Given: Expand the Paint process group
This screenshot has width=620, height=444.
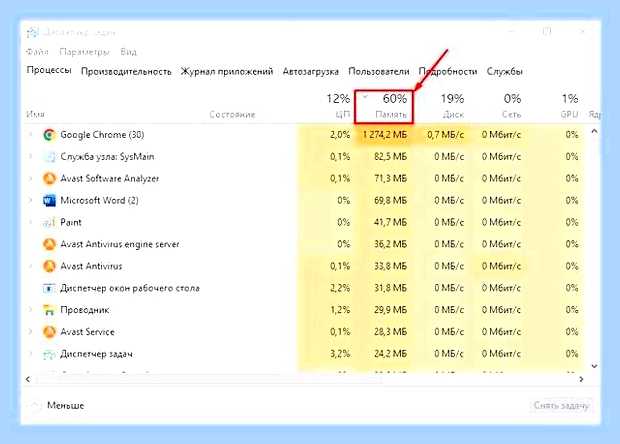Looking at the screenshot, I should pos(31,223).
